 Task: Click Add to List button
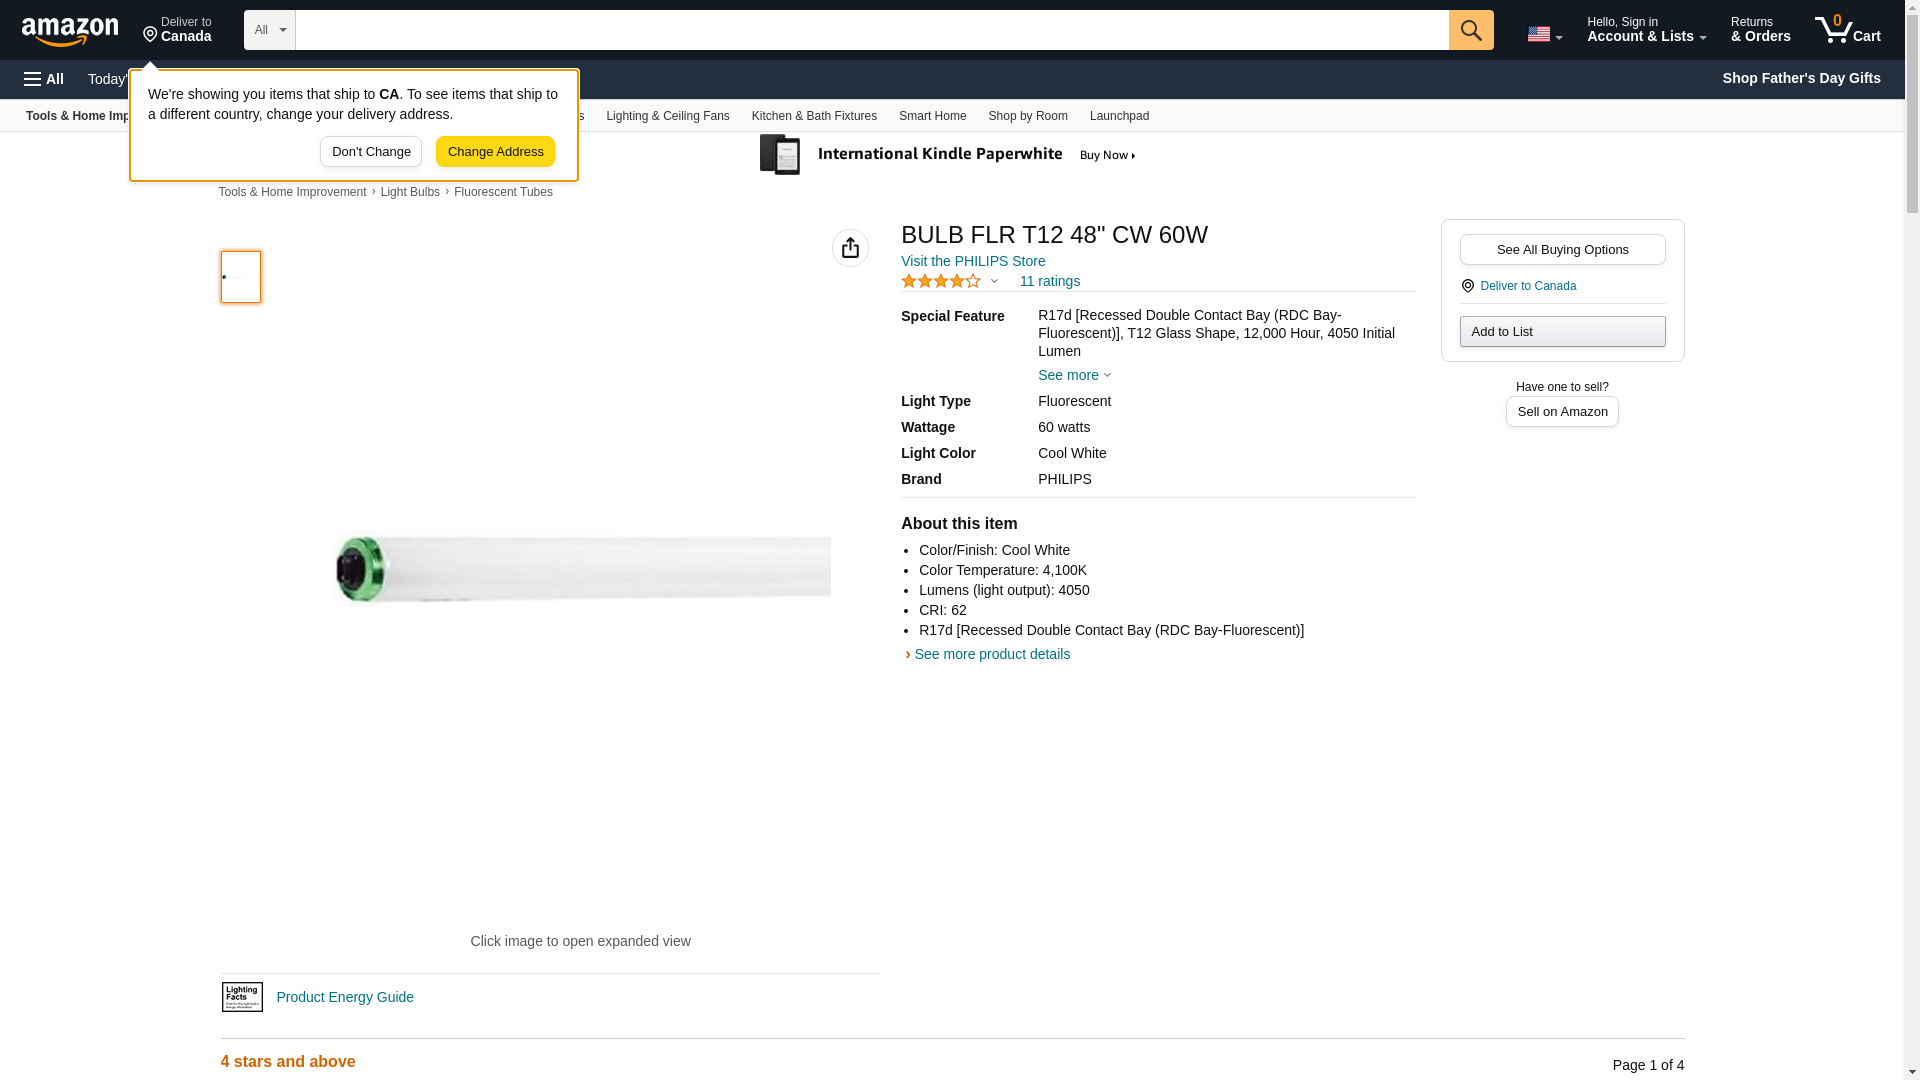tap(1561, 331)
